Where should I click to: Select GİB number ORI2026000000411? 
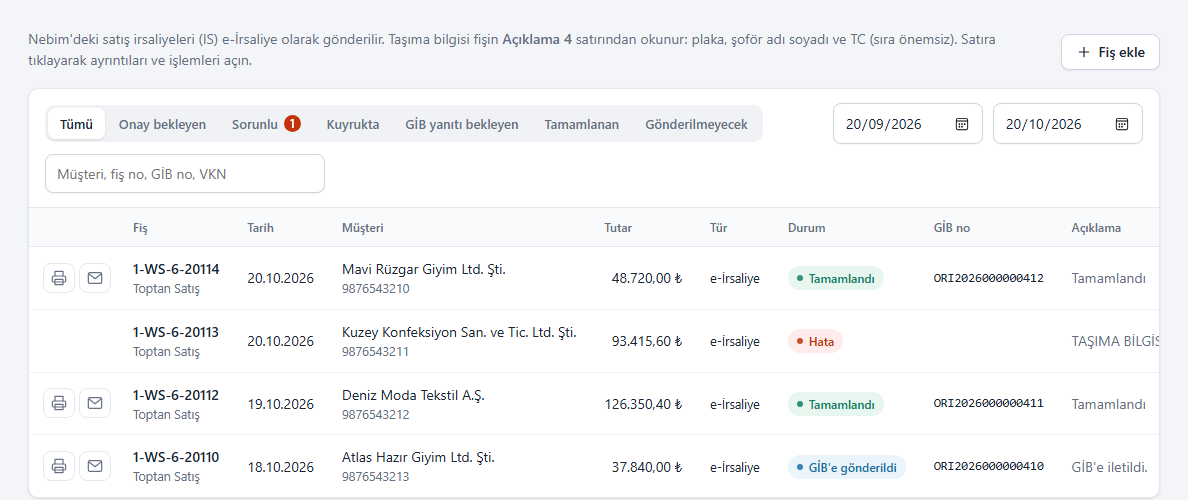click(x=989, y=404)
